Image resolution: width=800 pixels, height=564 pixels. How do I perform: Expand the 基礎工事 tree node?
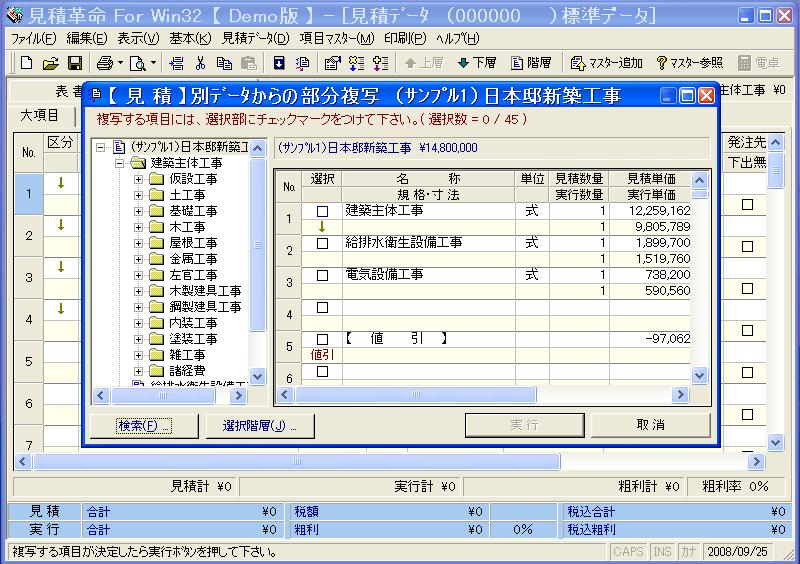138,211
